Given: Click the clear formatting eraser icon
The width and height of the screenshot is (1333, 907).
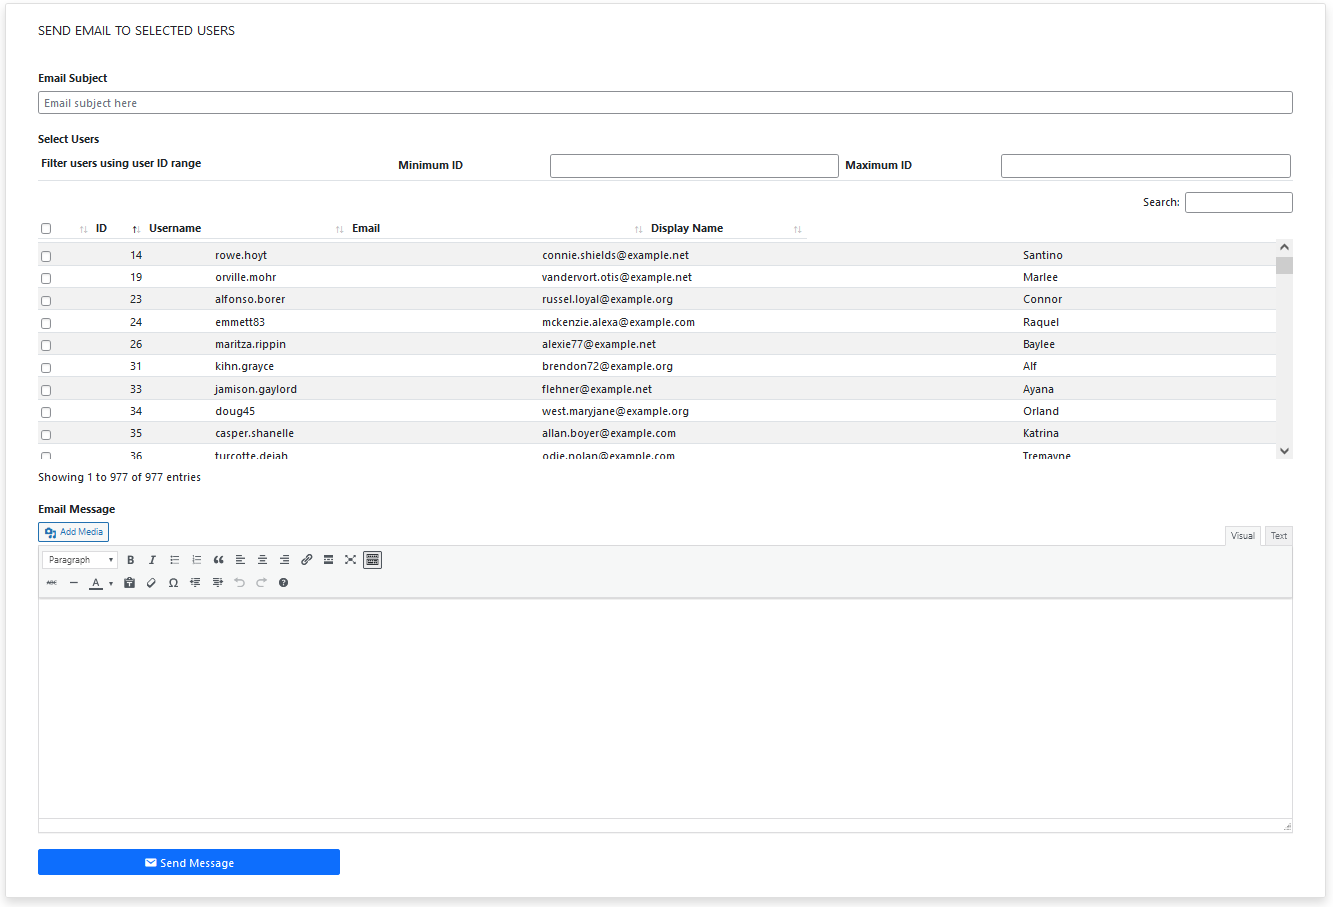Looking at the screenshot, I should click(151, 583).
